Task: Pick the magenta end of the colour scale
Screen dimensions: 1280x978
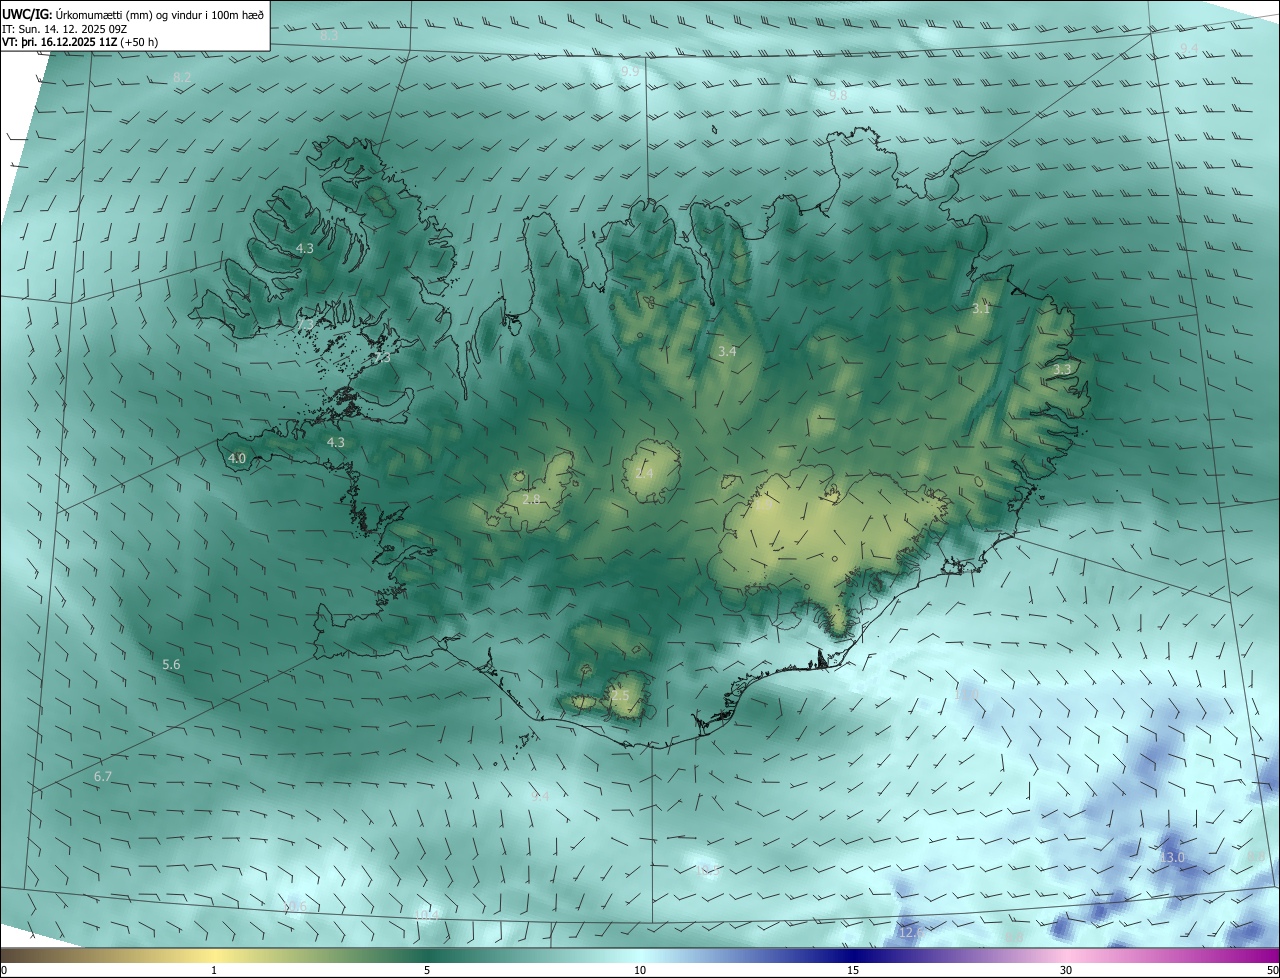Action: (1262, 955)
